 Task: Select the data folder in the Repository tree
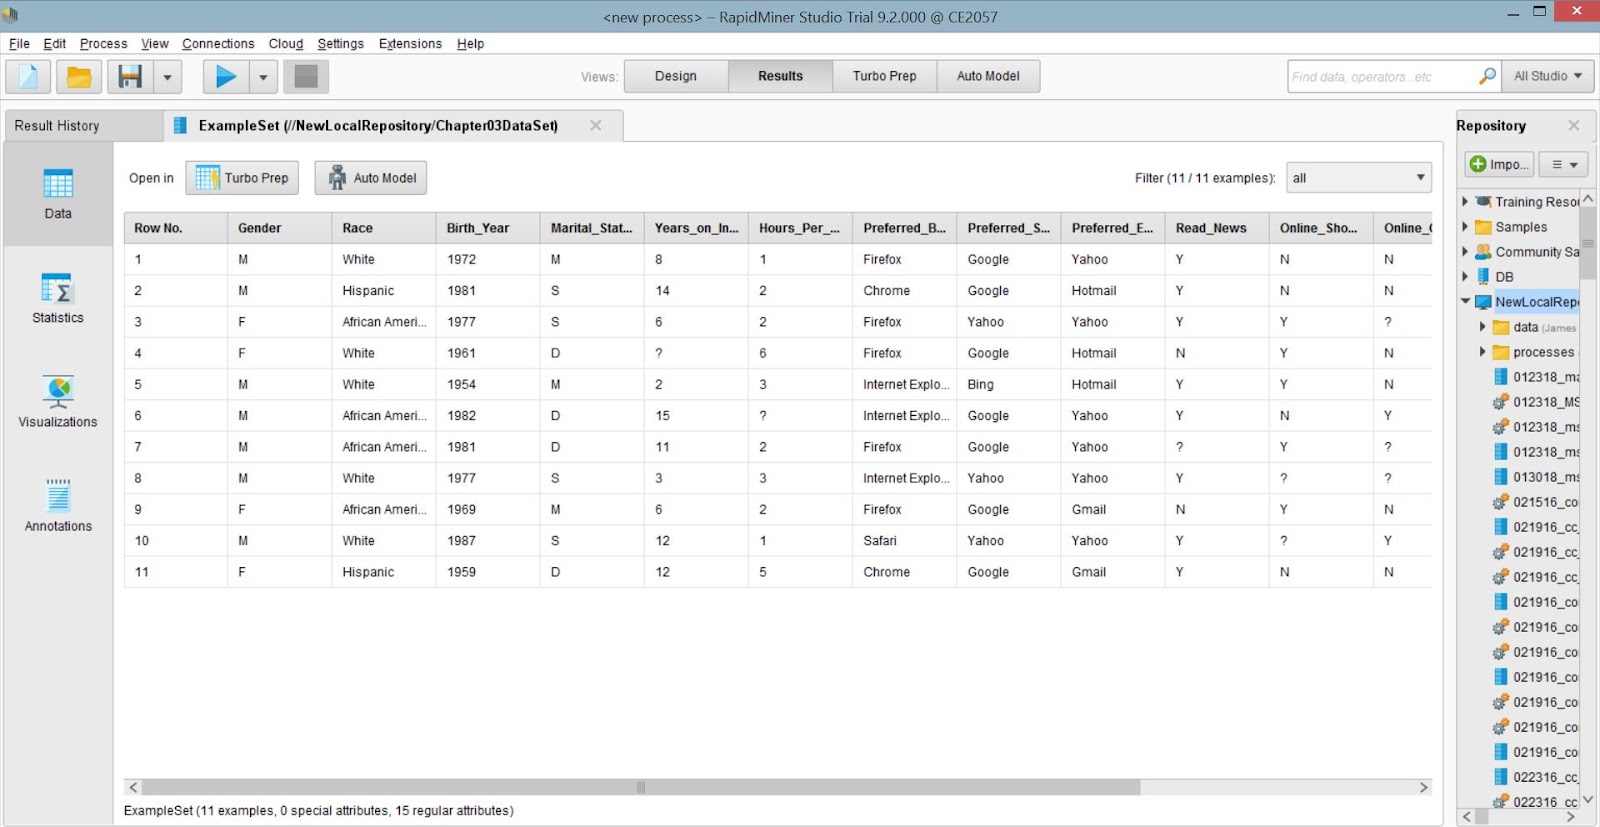point(1534,327)
